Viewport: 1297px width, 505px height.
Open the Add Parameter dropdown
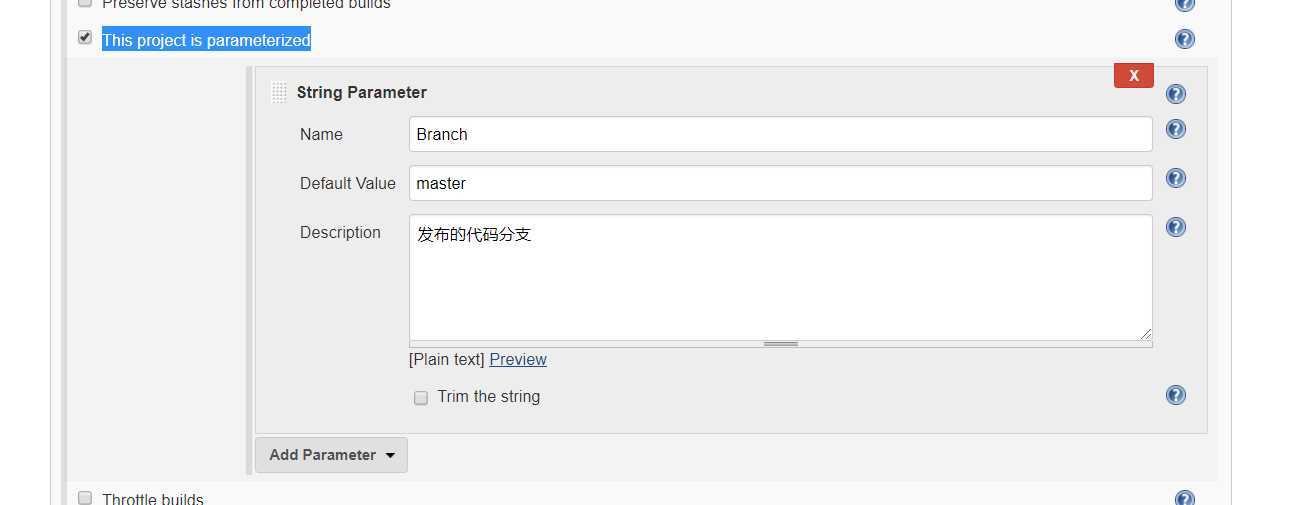point(331,455)
